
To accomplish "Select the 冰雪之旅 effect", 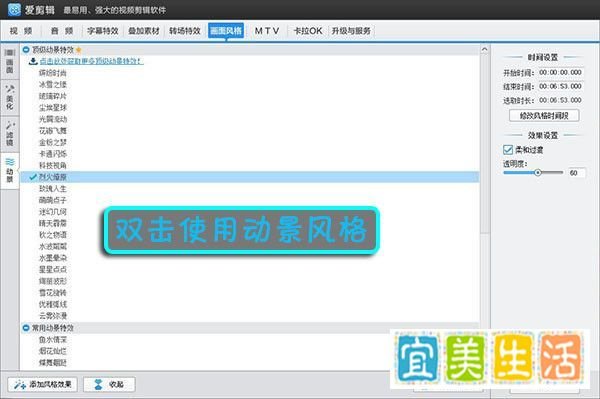I will [52, 84].
